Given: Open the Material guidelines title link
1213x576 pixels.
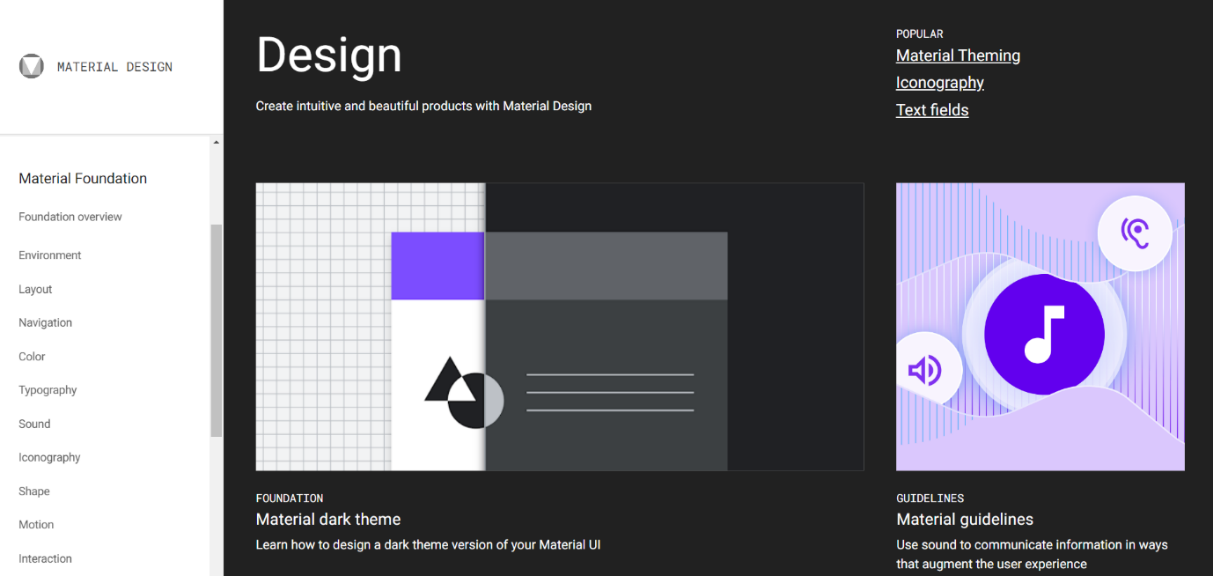Looking at the screenshot, I should click(965, 519).
